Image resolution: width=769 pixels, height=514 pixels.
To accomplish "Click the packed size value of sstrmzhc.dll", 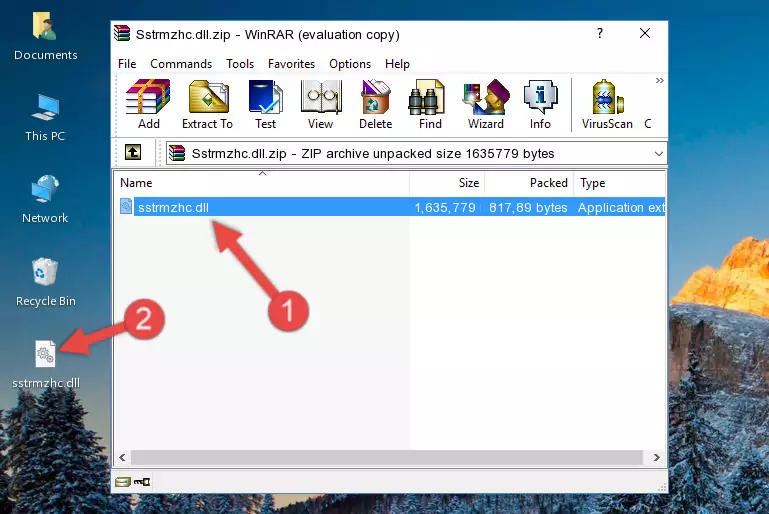I will click(x=528, y=207).
